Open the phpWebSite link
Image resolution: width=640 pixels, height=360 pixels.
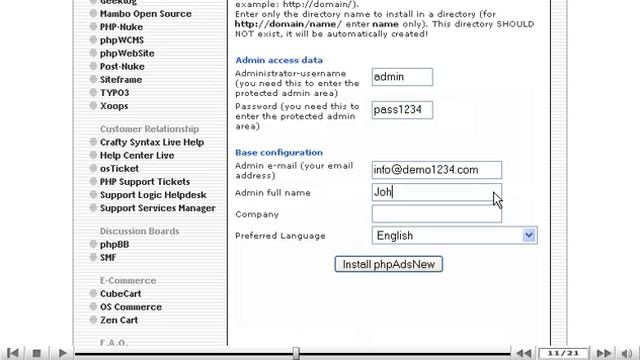127,53
